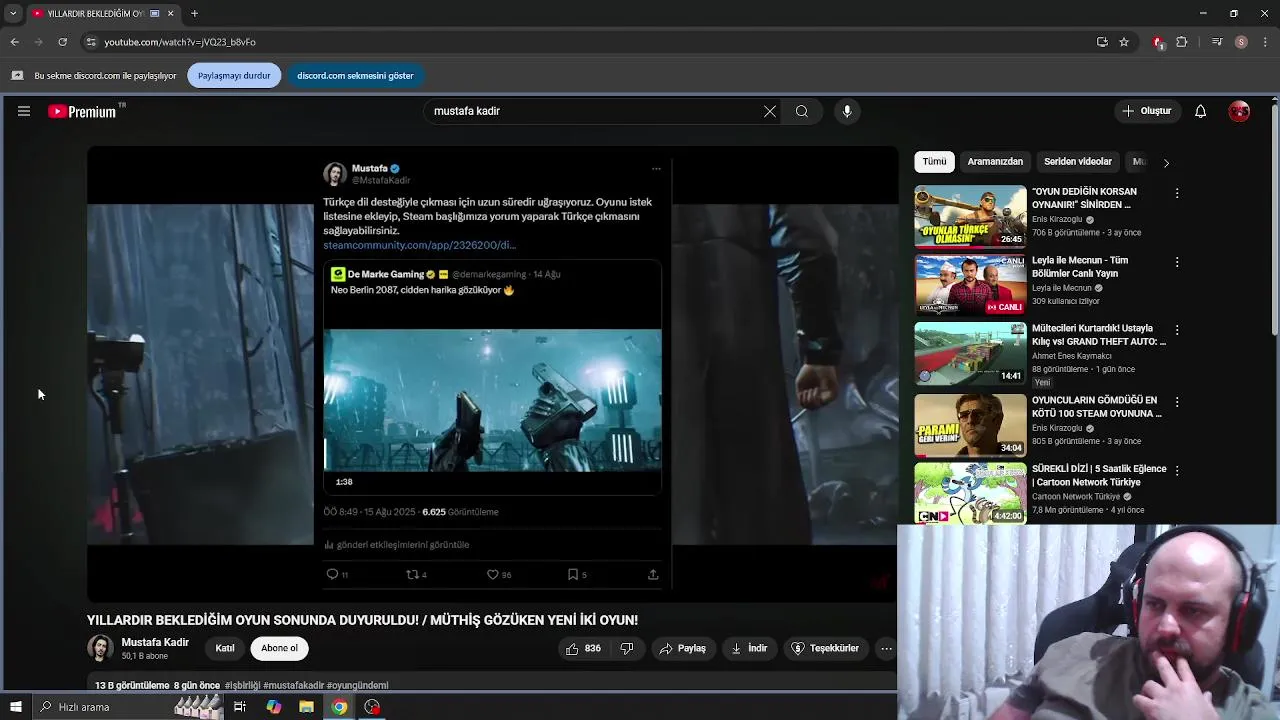
Task: Dislike the video with thumbs down
Action: 627,648
